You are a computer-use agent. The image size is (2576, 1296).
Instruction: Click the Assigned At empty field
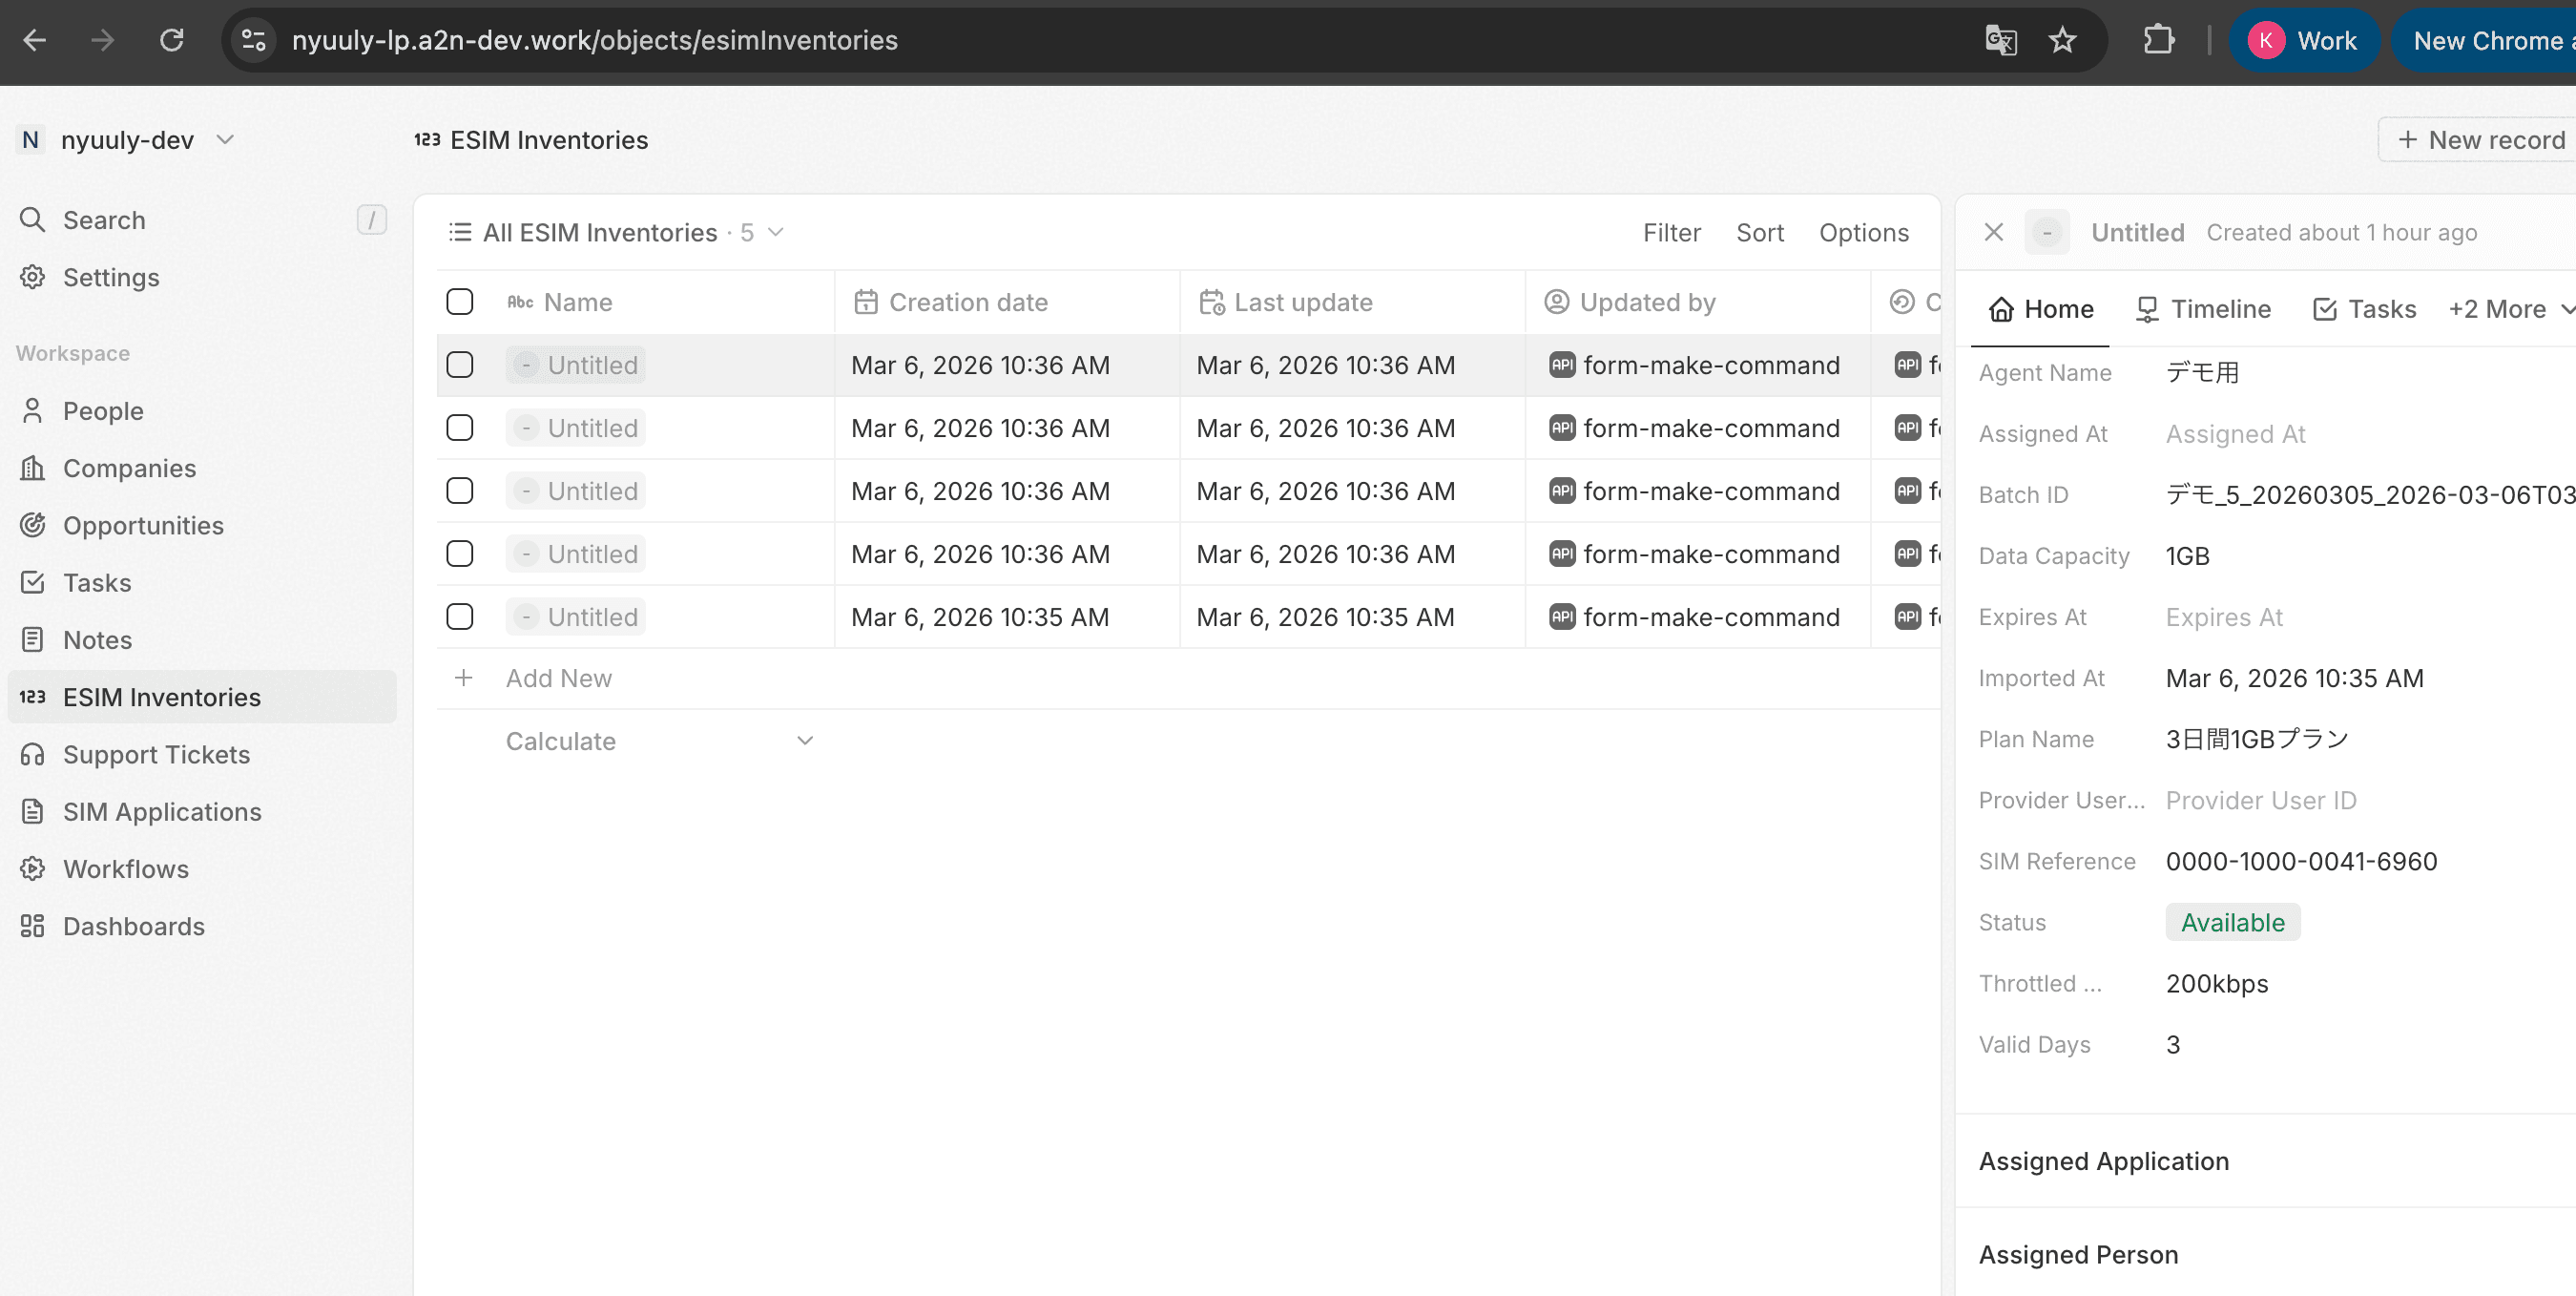(x=2235, y=434)
